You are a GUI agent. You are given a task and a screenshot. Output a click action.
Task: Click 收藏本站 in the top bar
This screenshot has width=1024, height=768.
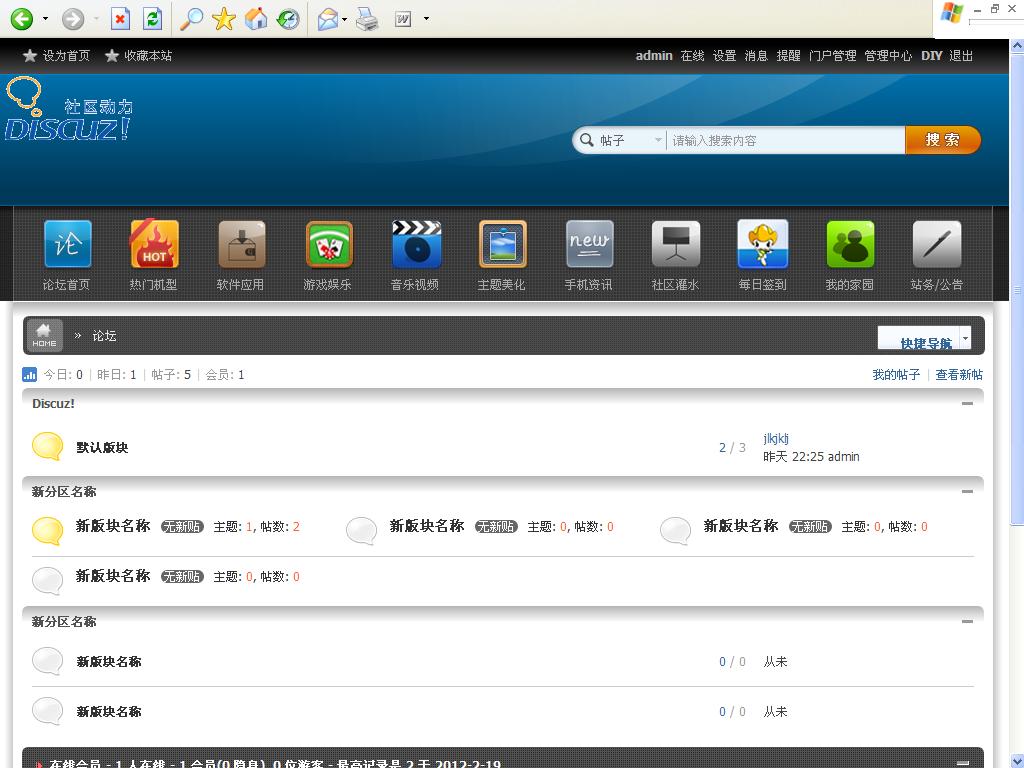click(x=148, y=56)
